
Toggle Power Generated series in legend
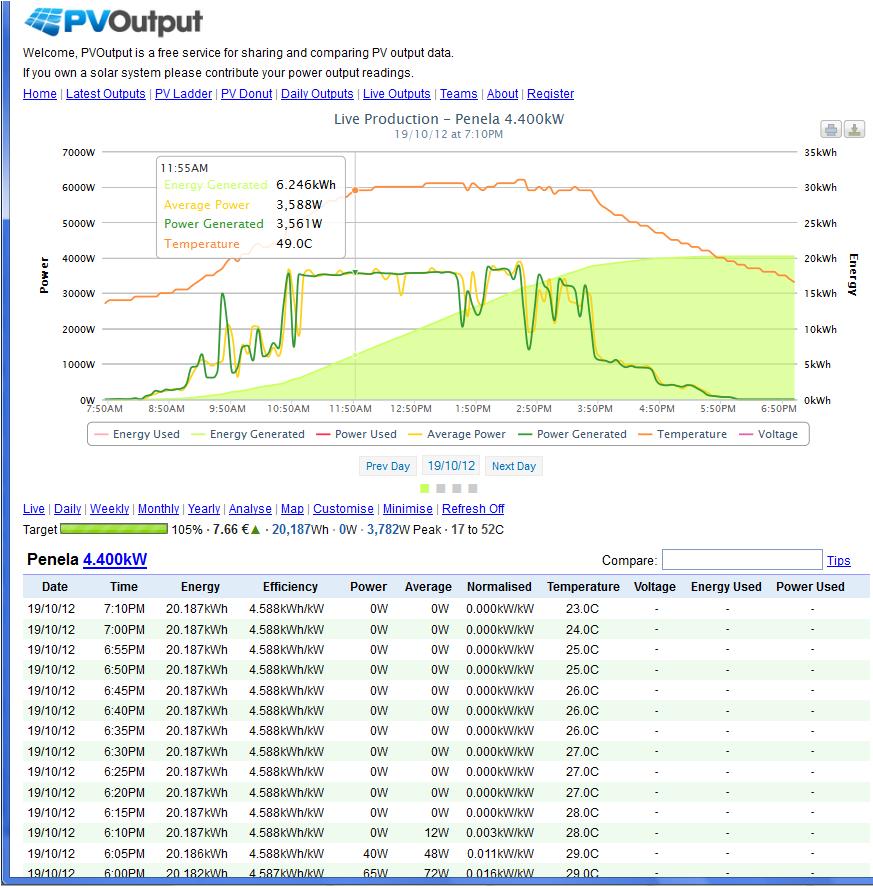(x=572, y=434)
